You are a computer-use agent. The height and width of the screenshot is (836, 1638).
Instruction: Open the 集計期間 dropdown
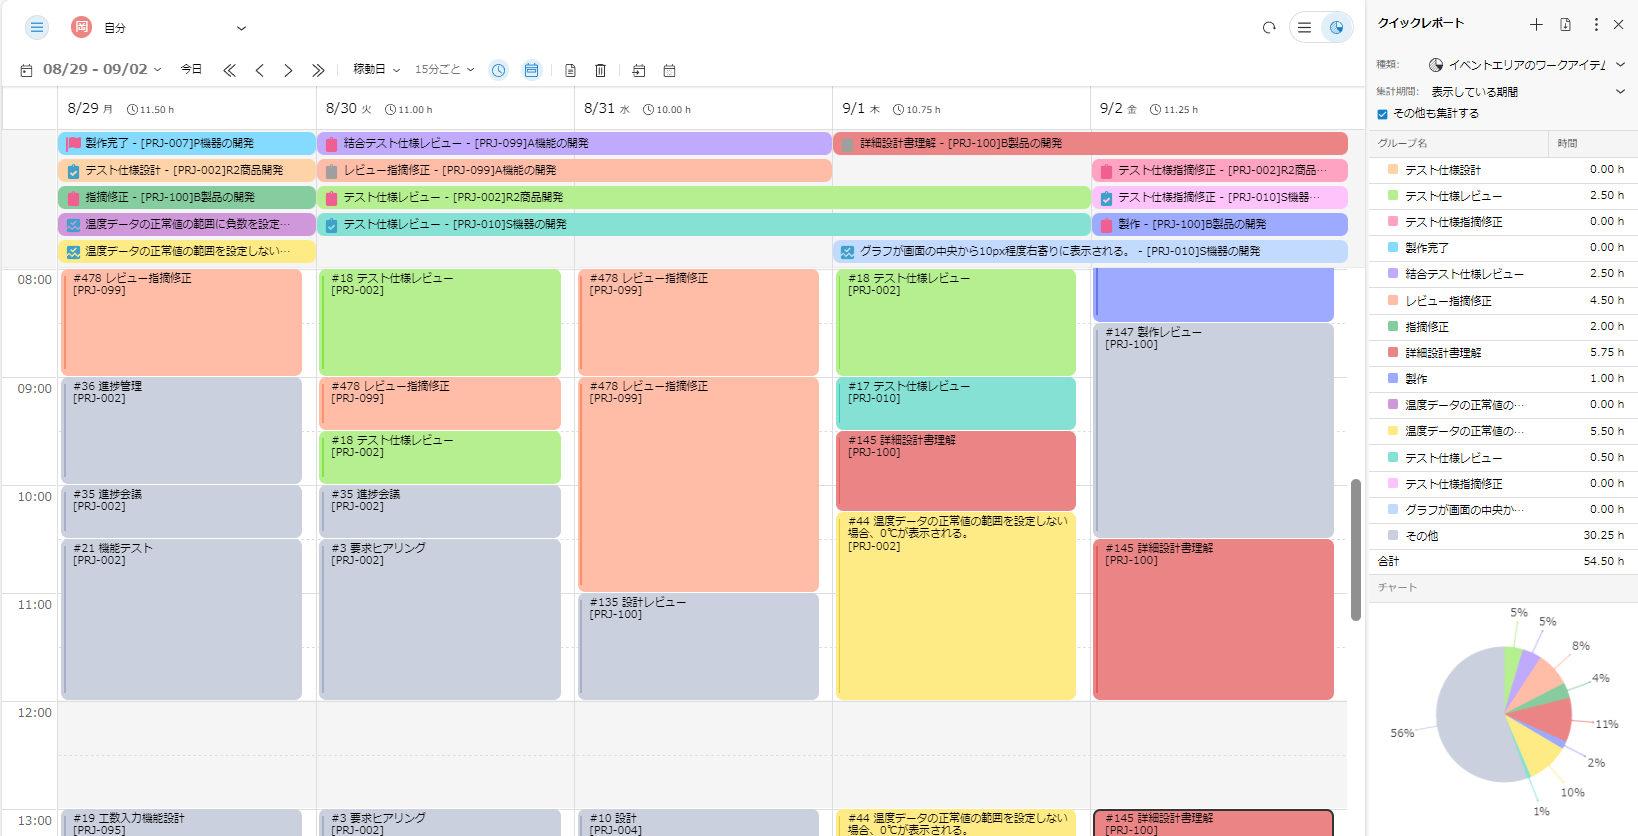[1526, 92]
